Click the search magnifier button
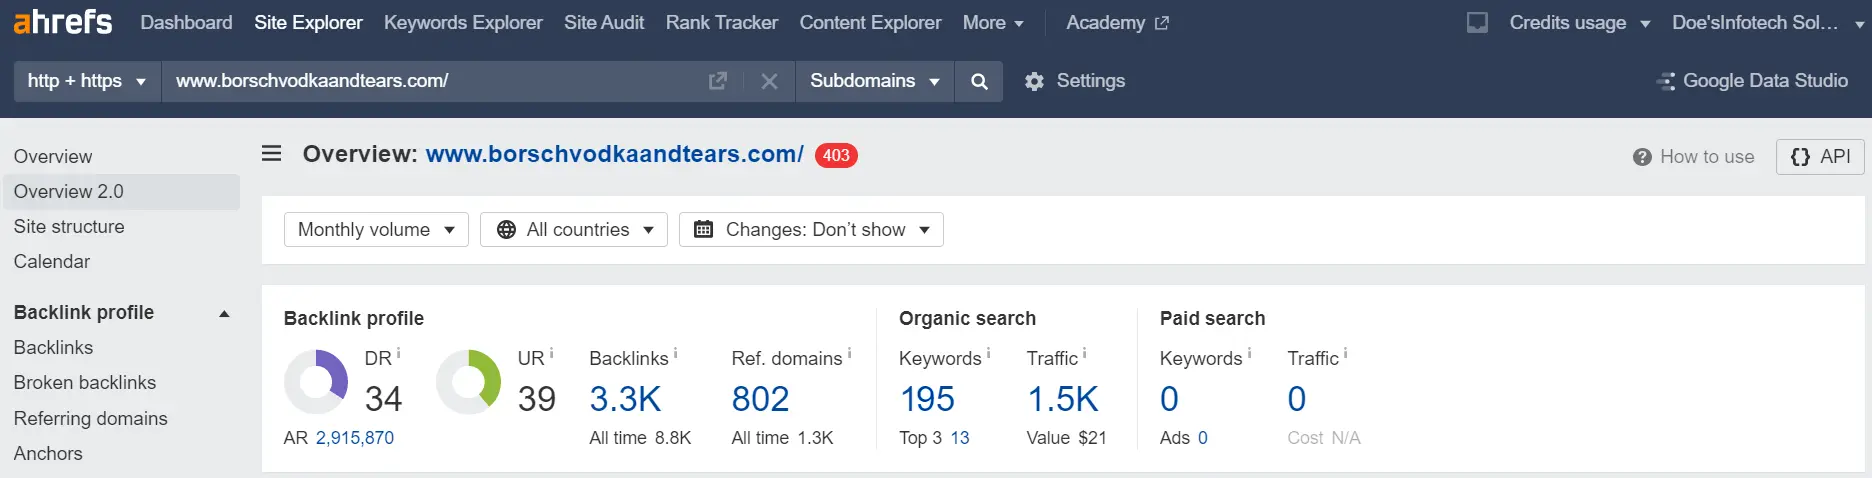1872x478 pixels. pyautogui.click(x=979, y=81)
